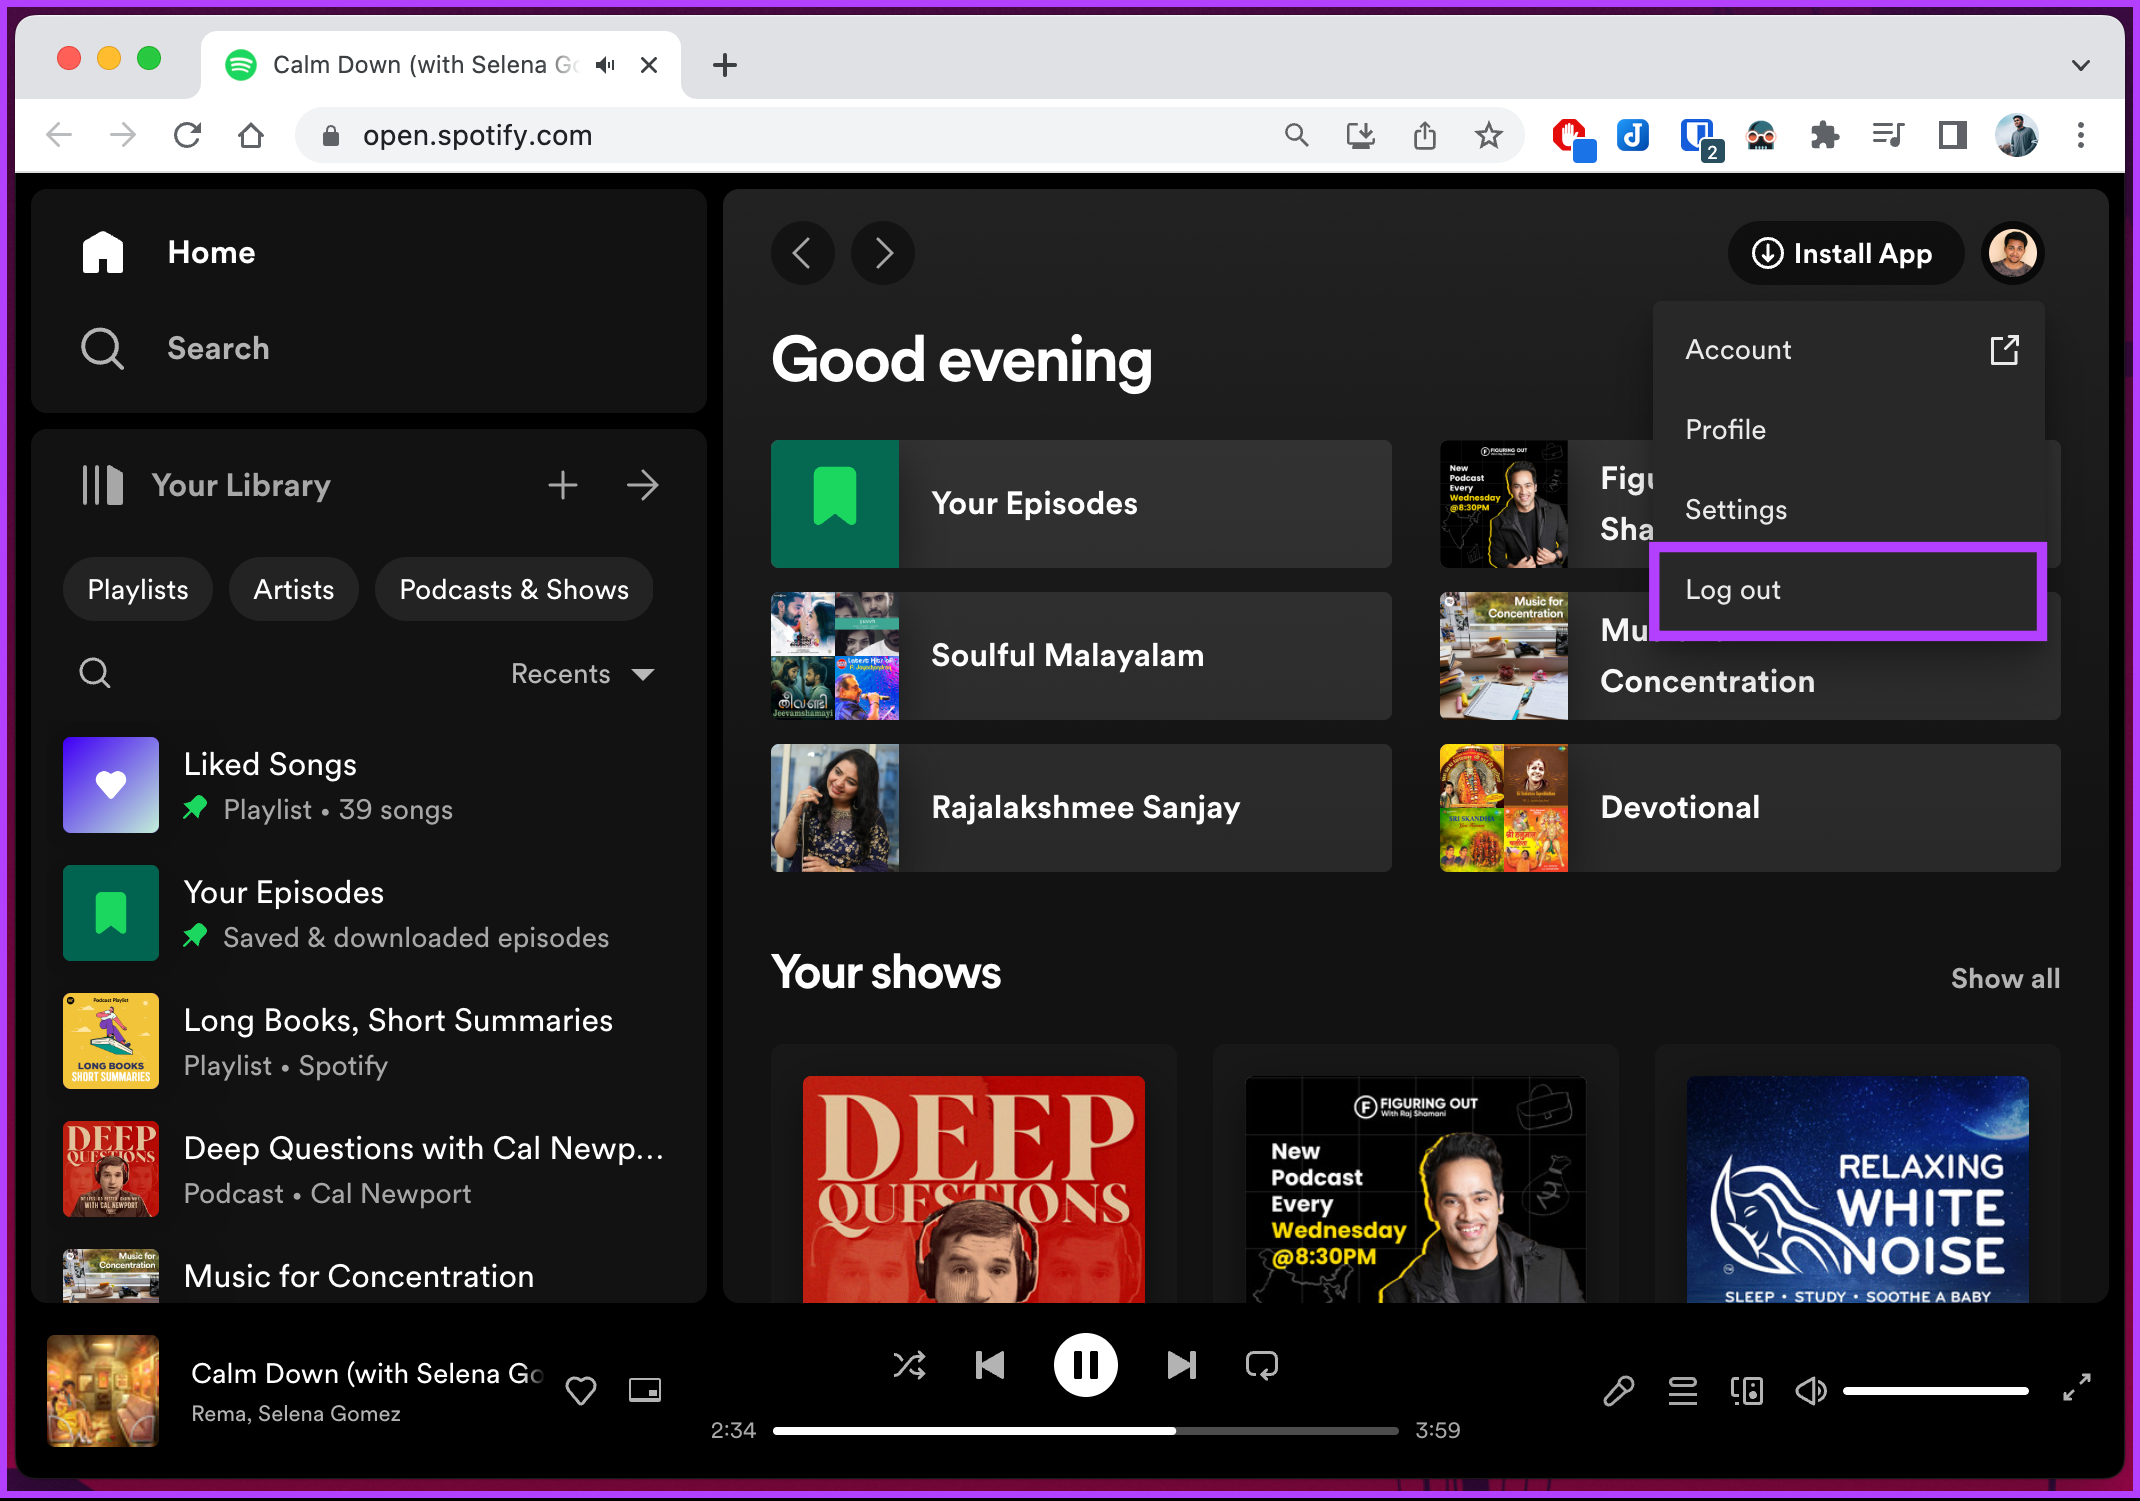Toggle shuffle playback
Viewport: 2140px width, 1501px height.
(909, 1365)
